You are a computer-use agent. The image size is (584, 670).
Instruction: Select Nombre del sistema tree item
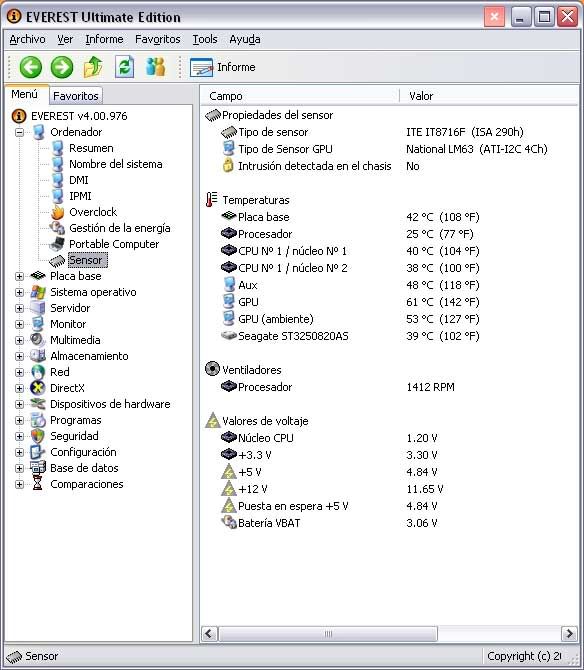[116, 164]
